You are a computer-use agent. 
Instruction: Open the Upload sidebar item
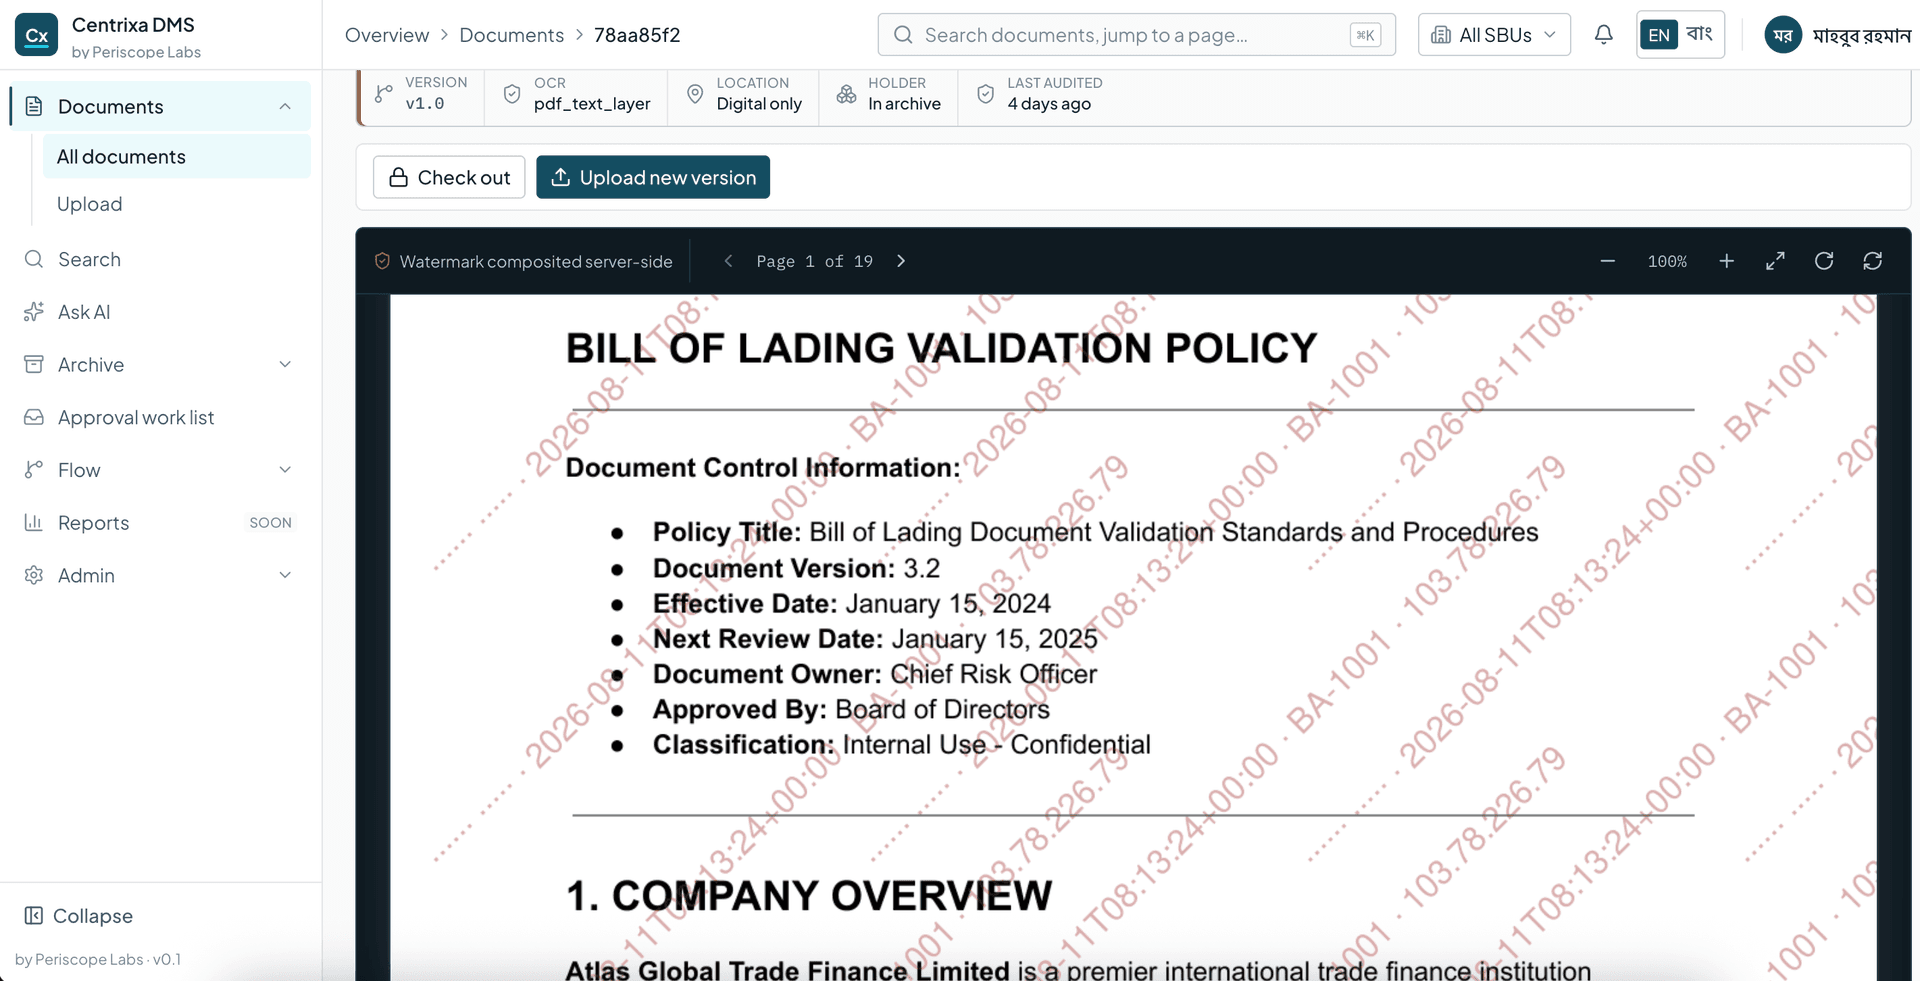(x=177, y=204)
